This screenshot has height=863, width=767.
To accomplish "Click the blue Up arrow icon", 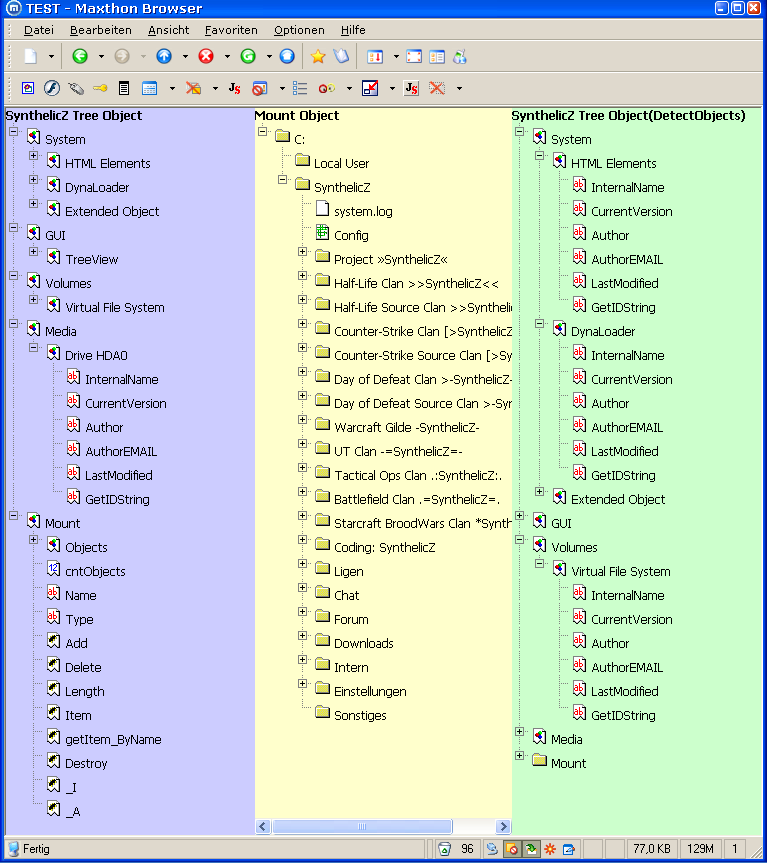I will coord(164,56).
